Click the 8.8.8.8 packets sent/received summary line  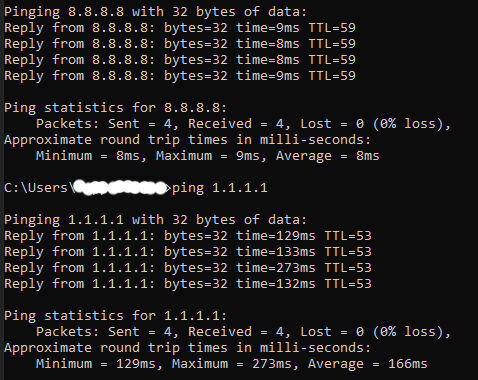pyautogui.click(x=244, y=124)
